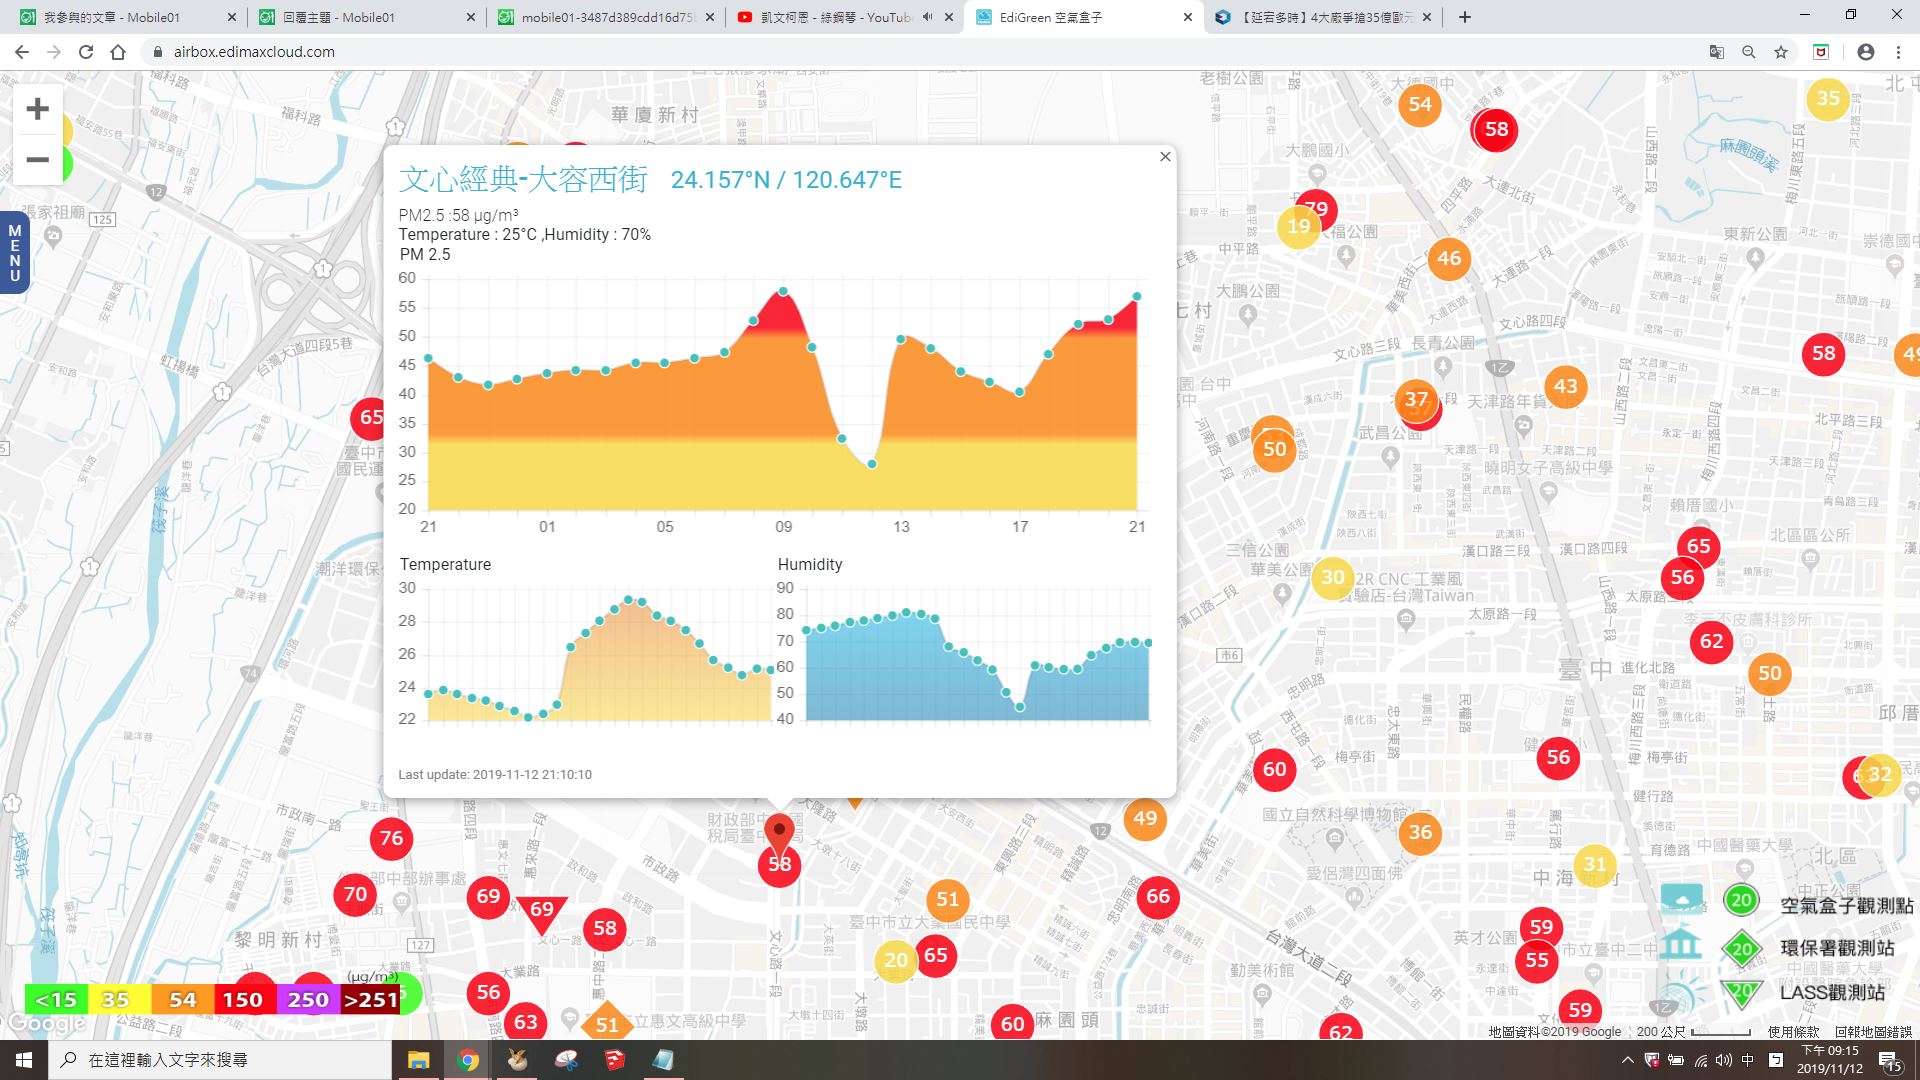Viewport: 1920px width, 1080px height.
Task: Open 回報地圖錯誤 link
Action: [x=1872, y=1031]
